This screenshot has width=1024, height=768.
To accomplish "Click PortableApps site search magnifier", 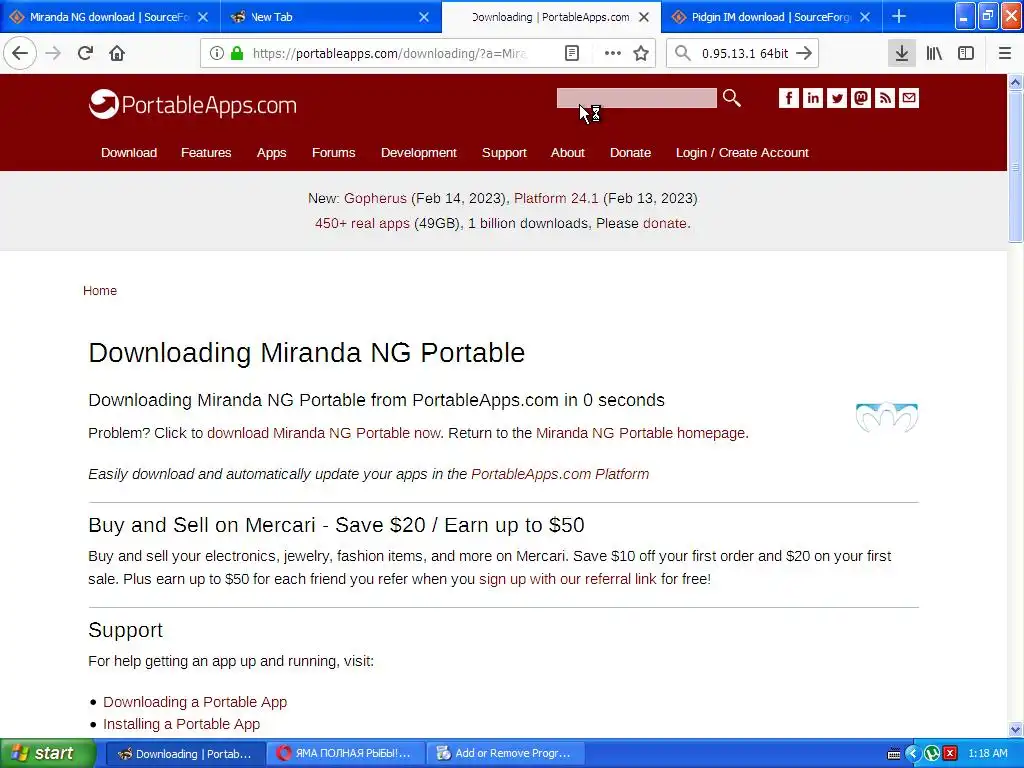I will tap(731, 98).
